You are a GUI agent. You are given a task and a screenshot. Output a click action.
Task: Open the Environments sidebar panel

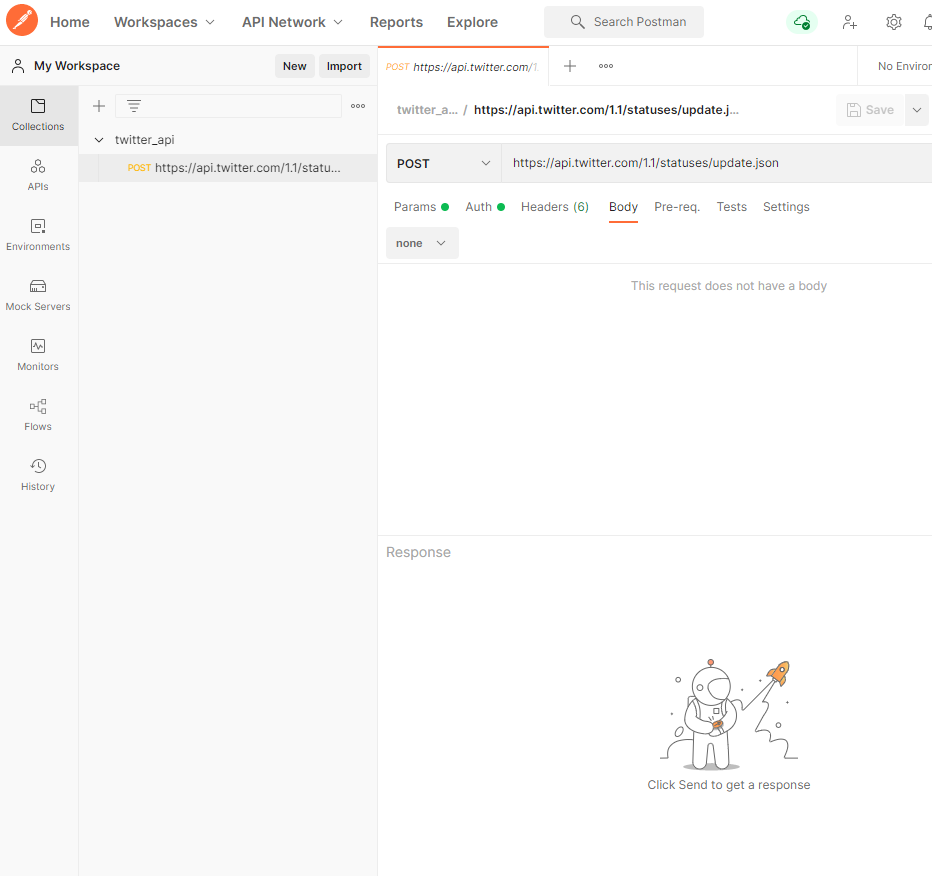pyautogui.click(x=38, y=235)
